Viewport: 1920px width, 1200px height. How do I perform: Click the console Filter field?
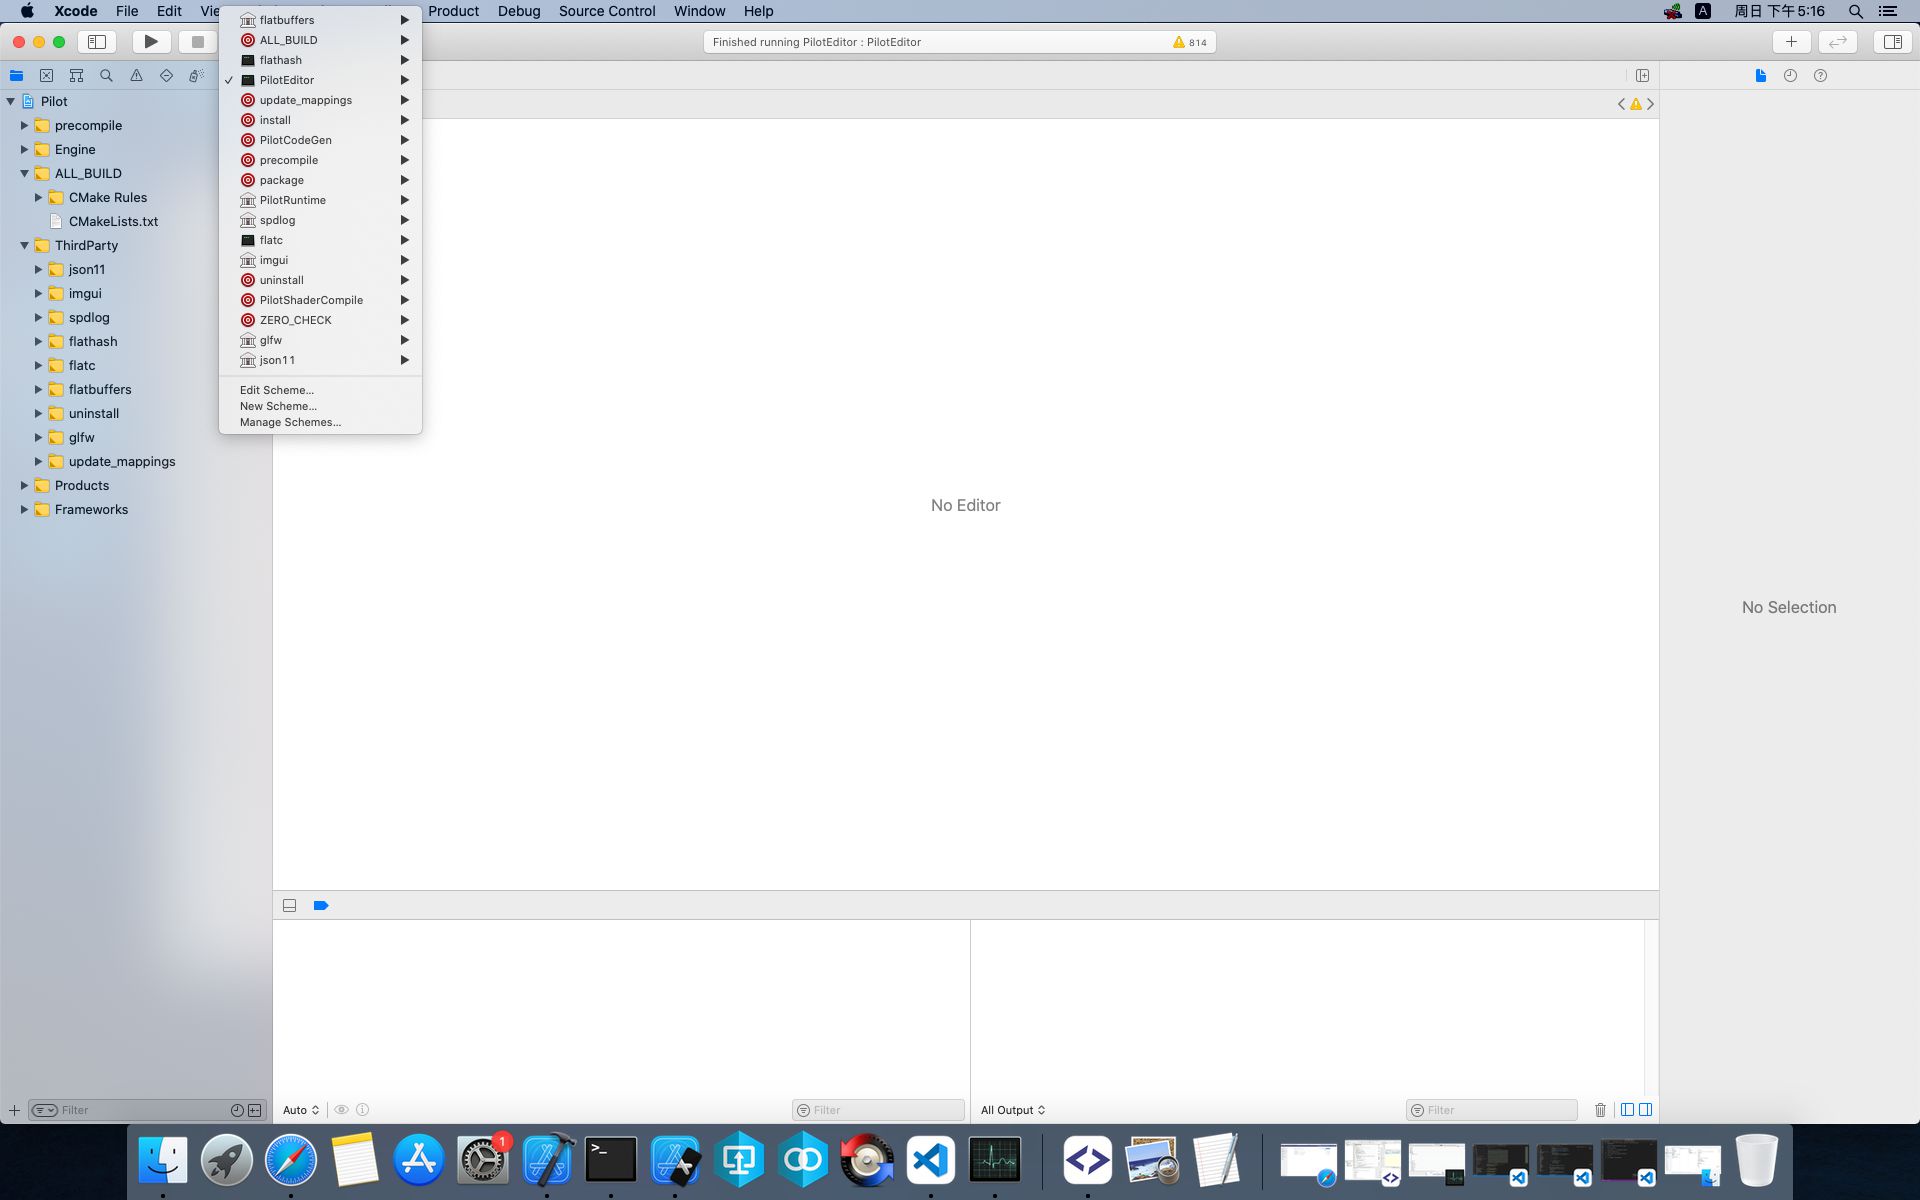1491,1110
